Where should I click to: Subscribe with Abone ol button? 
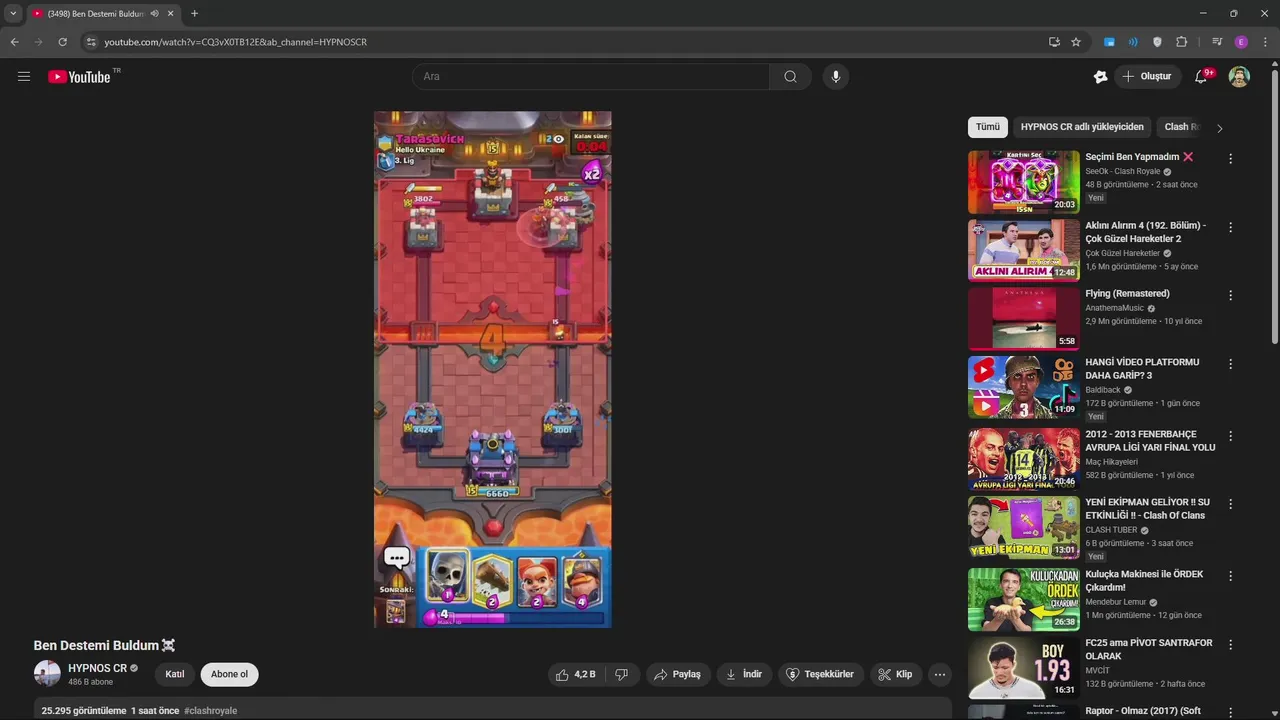[229, 674]
